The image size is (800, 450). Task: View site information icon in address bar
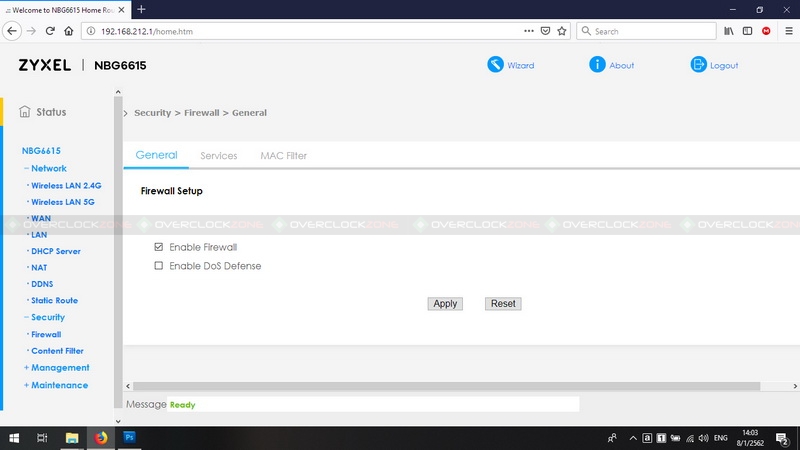click(91, 31)
